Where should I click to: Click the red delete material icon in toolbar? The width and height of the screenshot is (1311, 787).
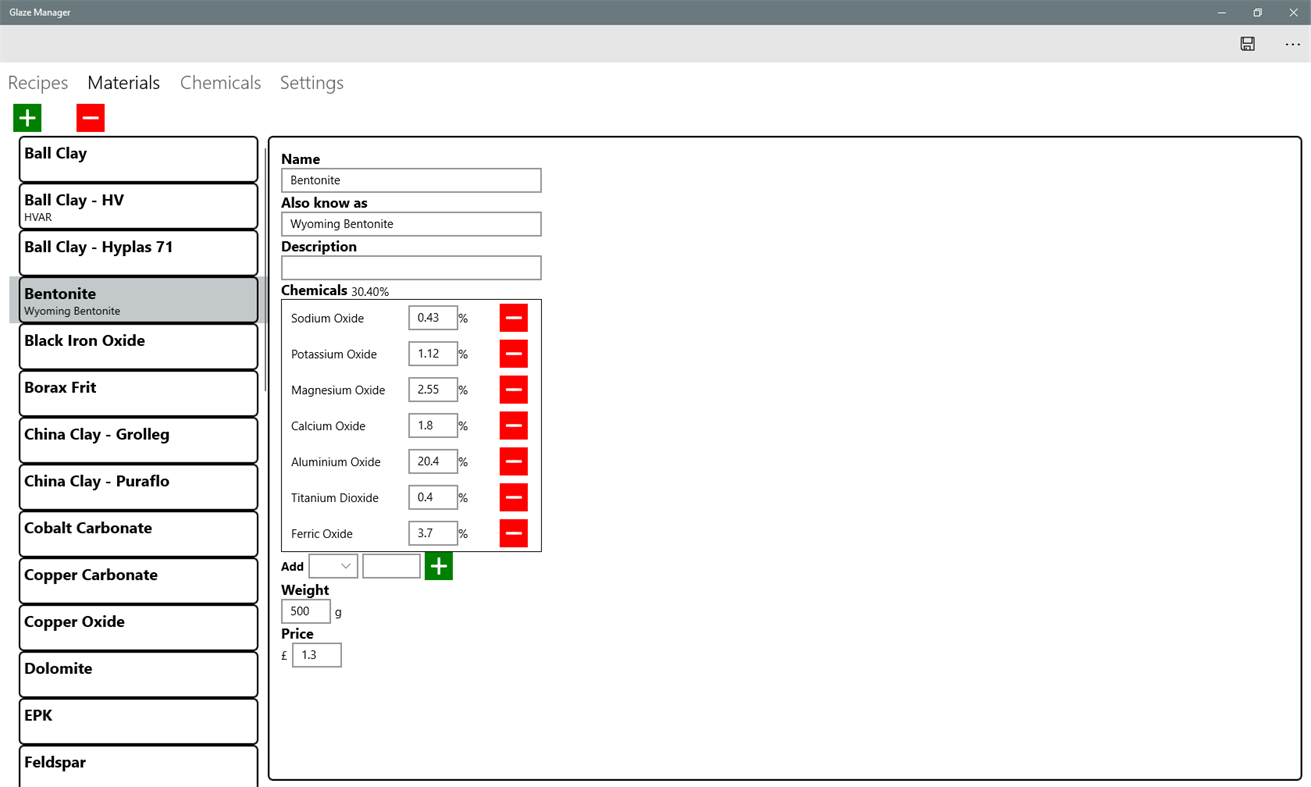(90, 117)
